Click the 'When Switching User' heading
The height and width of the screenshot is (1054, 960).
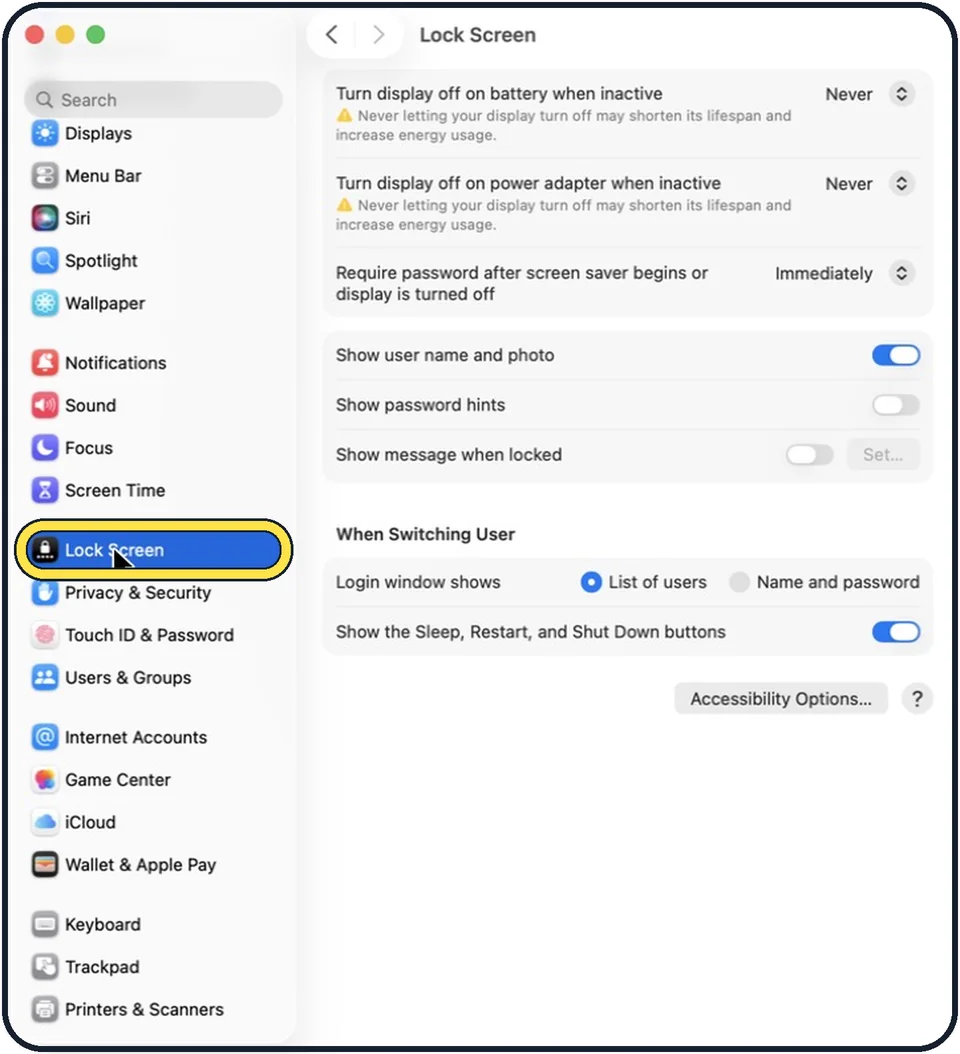426,534
